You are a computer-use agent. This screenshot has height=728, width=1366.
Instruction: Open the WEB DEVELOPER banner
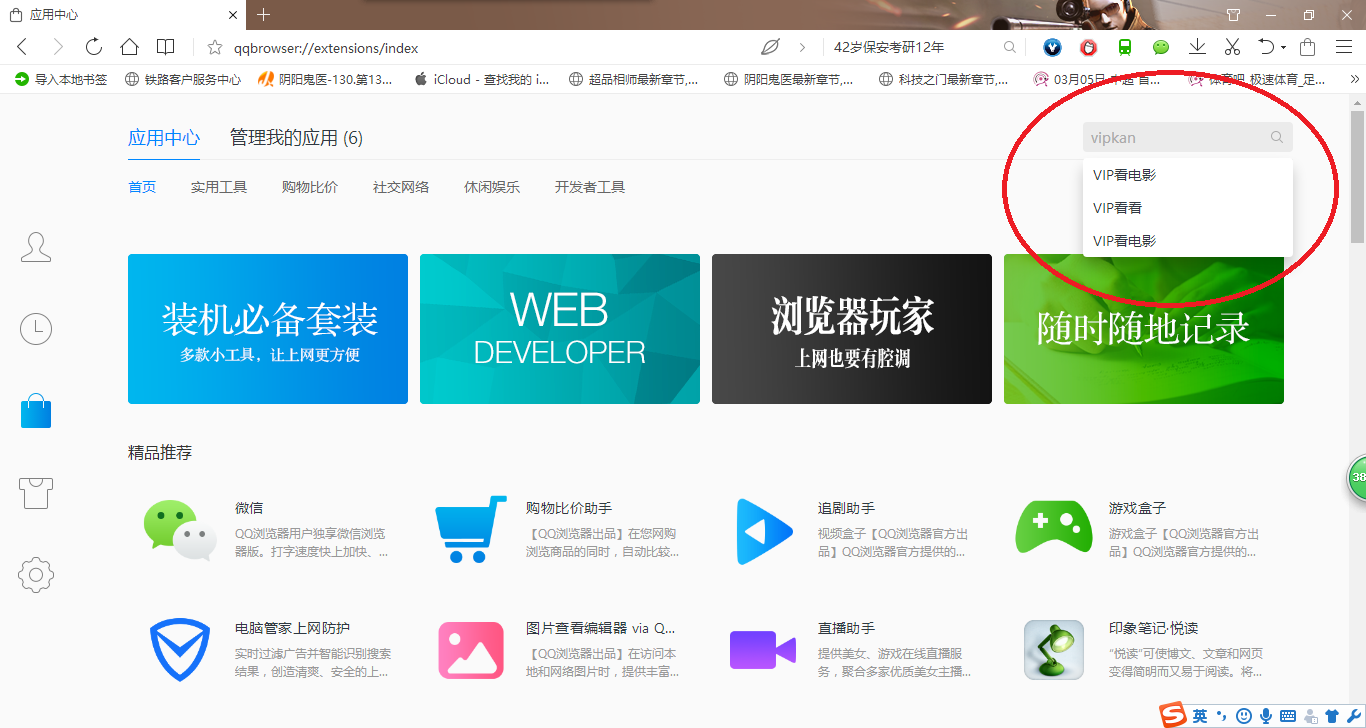pos(560,329)
